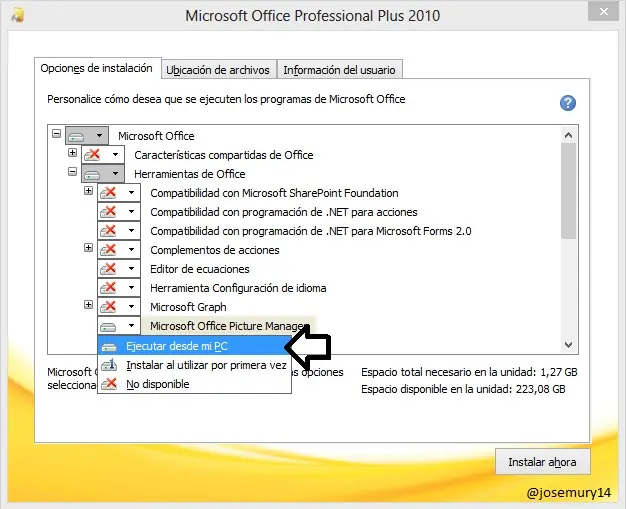
Task: Select Microsoft Office Picture Manager label
Action: 230,326
